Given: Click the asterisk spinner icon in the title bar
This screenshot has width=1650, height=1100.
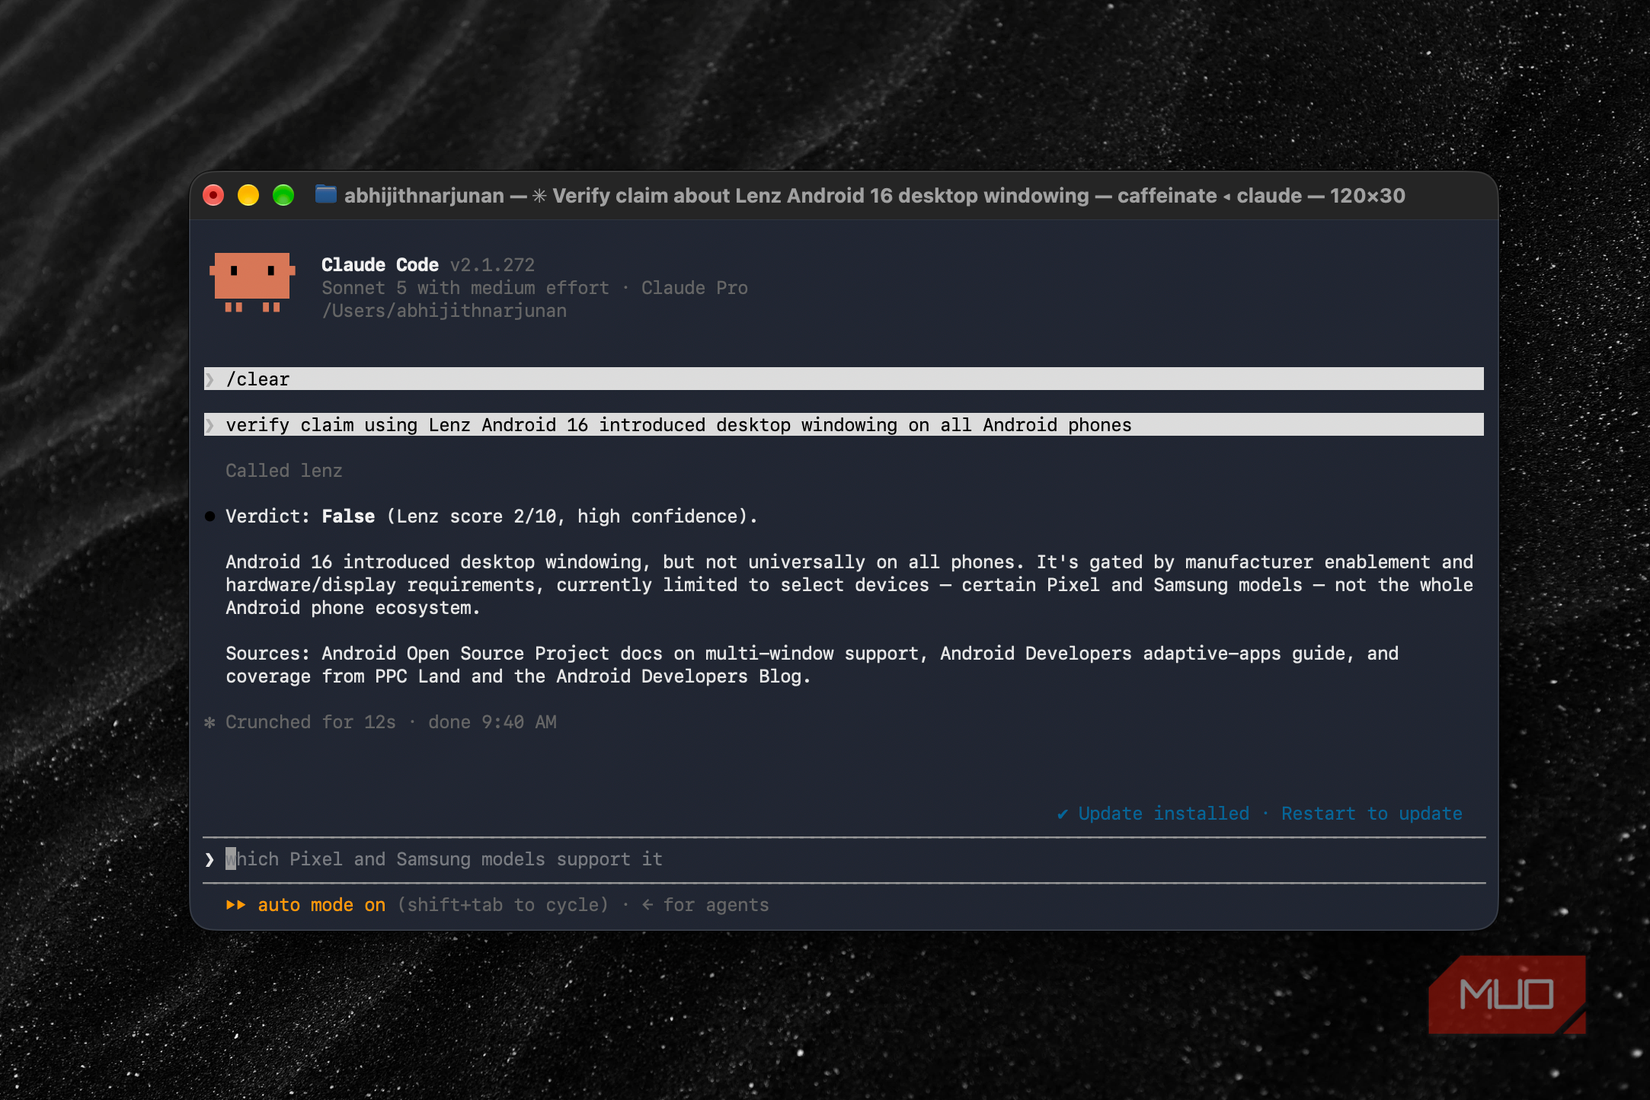Looking at the screenshot, I should pyautogui.click(x=539, y=196).
